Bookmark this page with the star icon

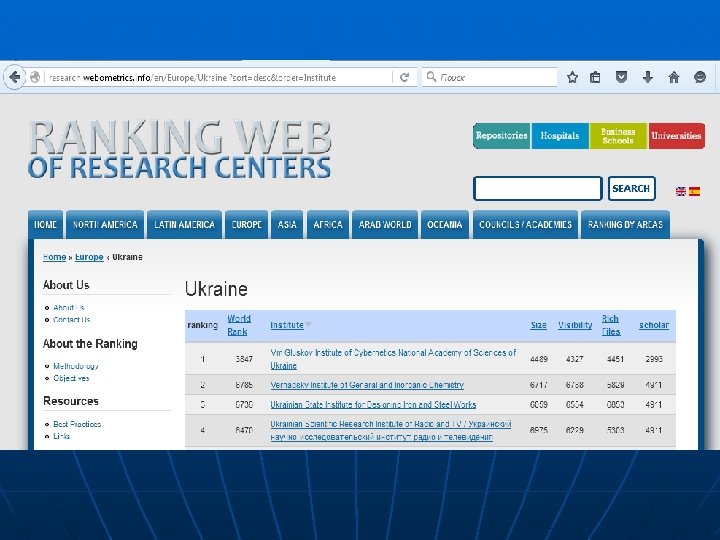pyautogui.click(x=572, y=77)
